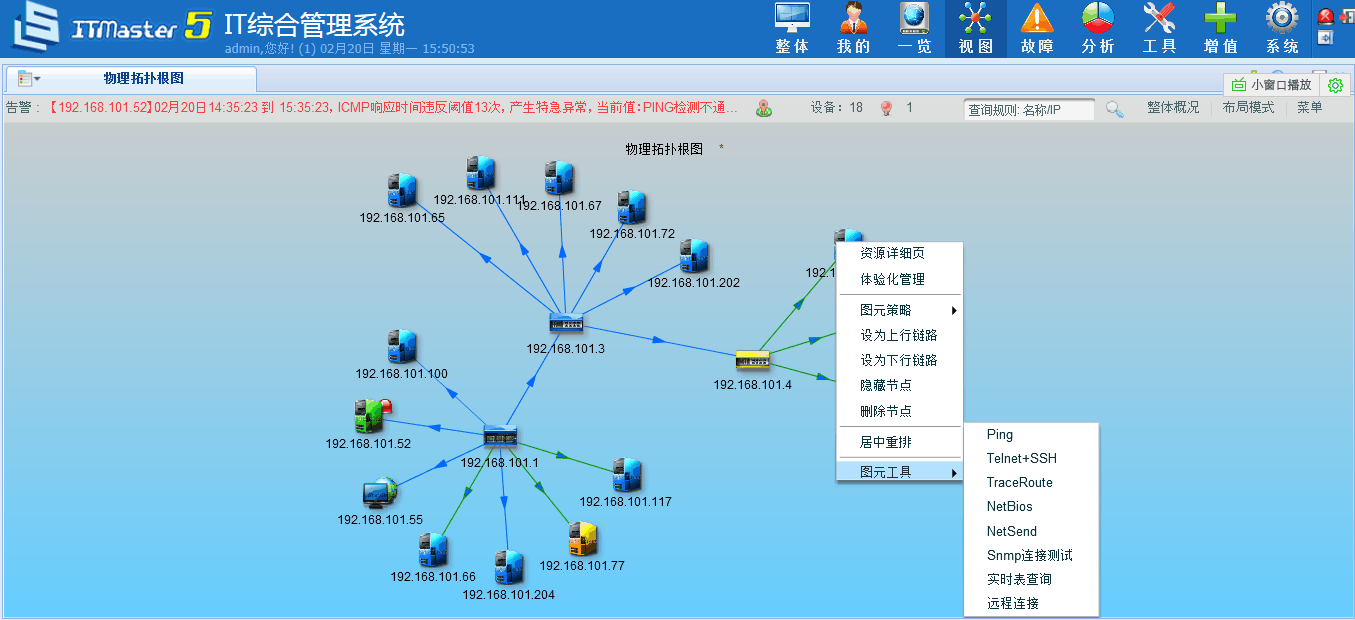Click the green gear settings icon

[1335, 86]
